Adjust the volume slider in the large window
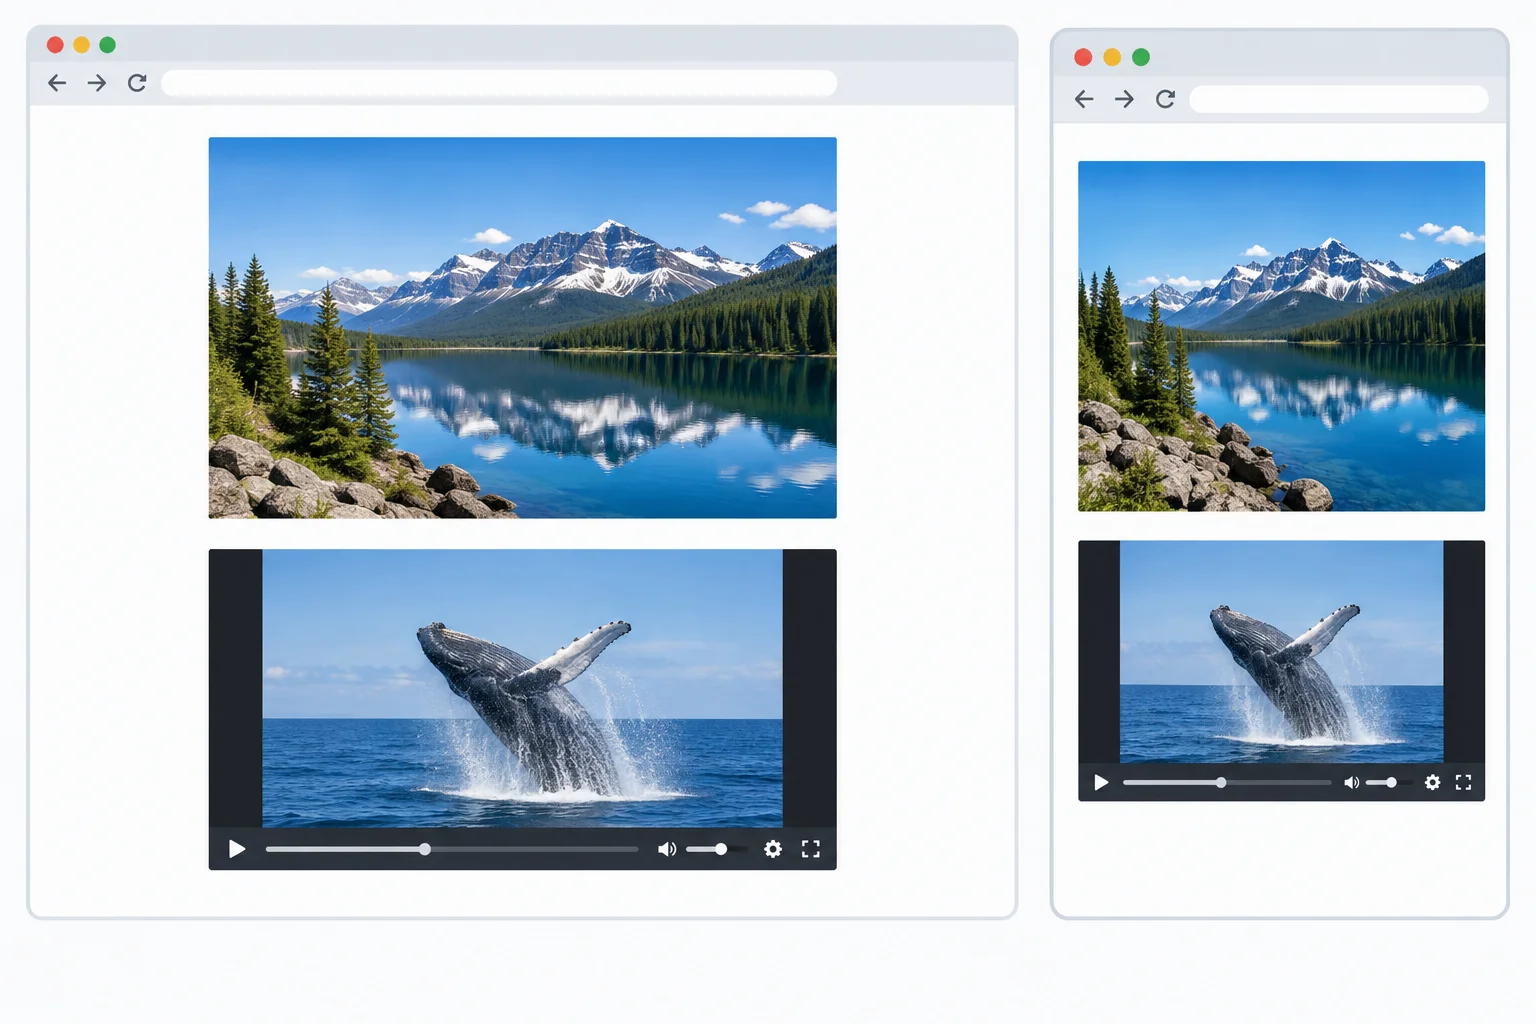The height and width of the screenshot is (1024, 1536). tap(716, 849)
